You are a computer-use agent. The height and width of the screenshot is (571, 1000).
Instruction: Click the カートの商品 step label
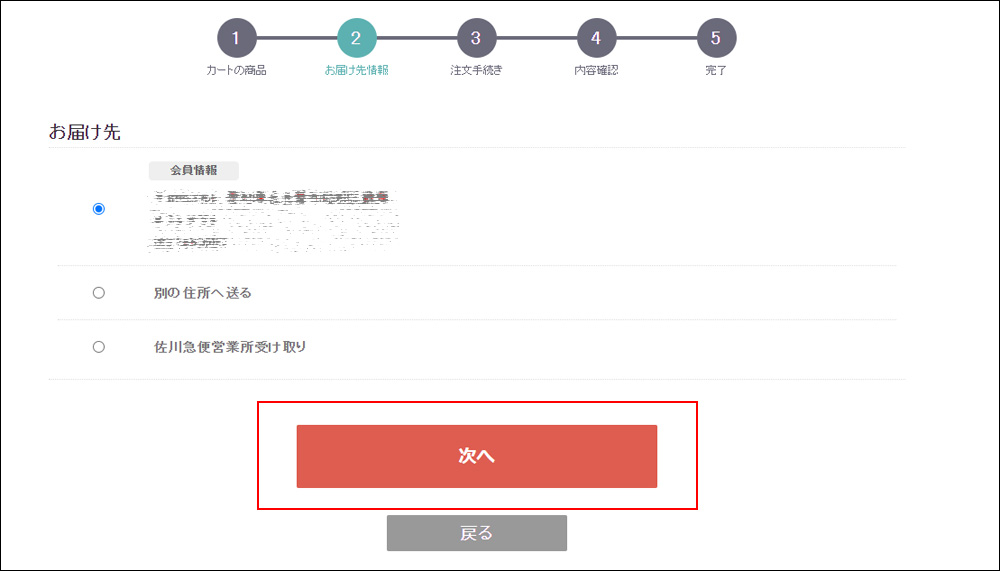click(x=236, y=71)
